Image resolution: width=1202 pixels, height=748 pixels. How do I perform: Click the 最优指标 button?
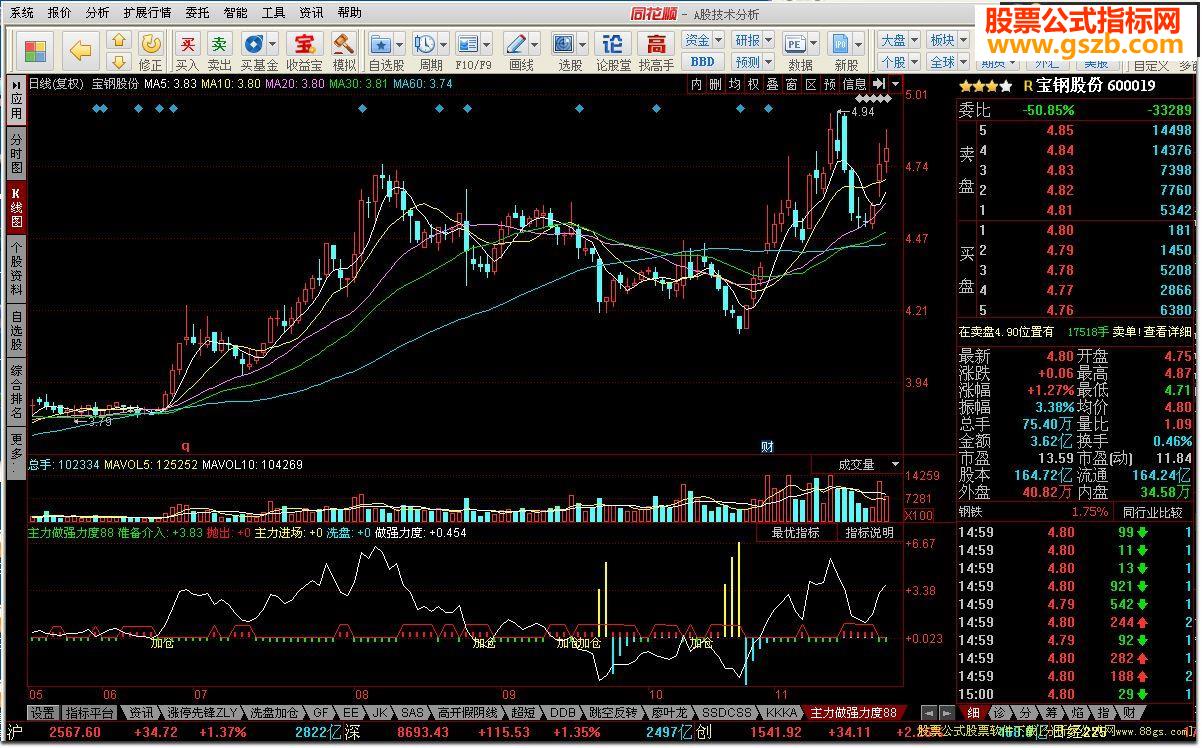pyautogui.click(x=796, y=533)
